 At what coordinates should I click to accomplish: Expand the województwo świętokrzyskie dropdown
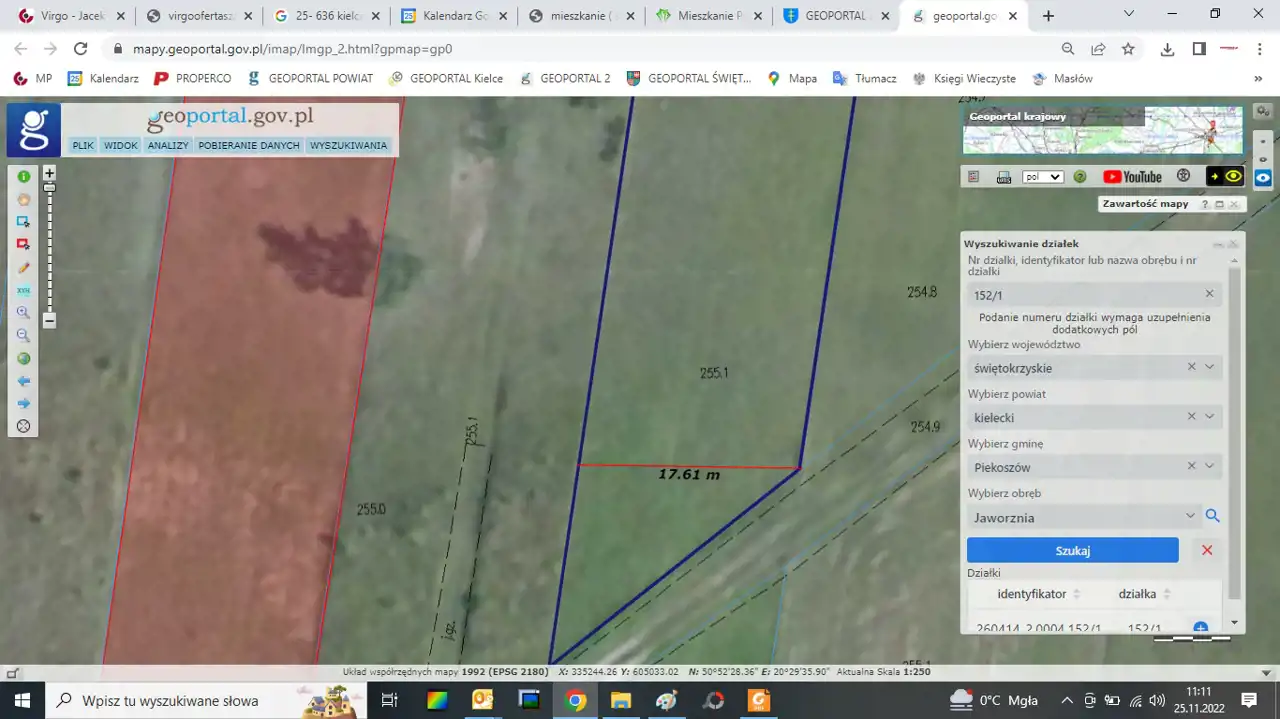point(1209,367)
